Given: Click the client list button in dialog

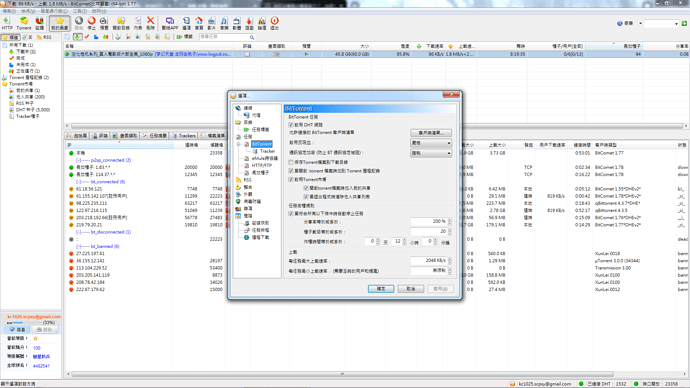Looking at the screenshot, I should [x=431, y=133].
